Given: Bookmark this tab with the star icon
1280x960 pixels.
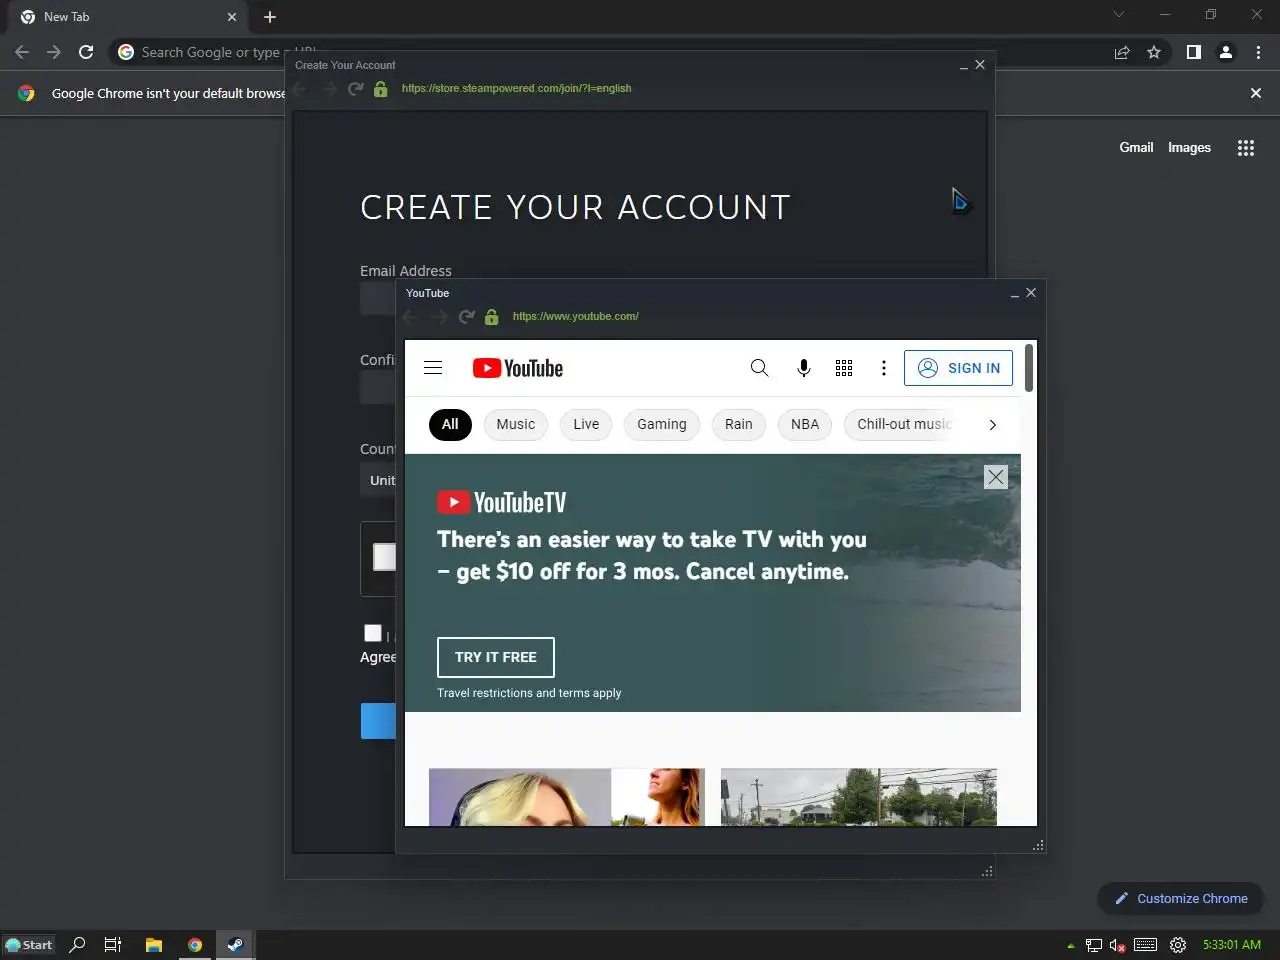Looking at the screenshot, I should click(1154, 52).
